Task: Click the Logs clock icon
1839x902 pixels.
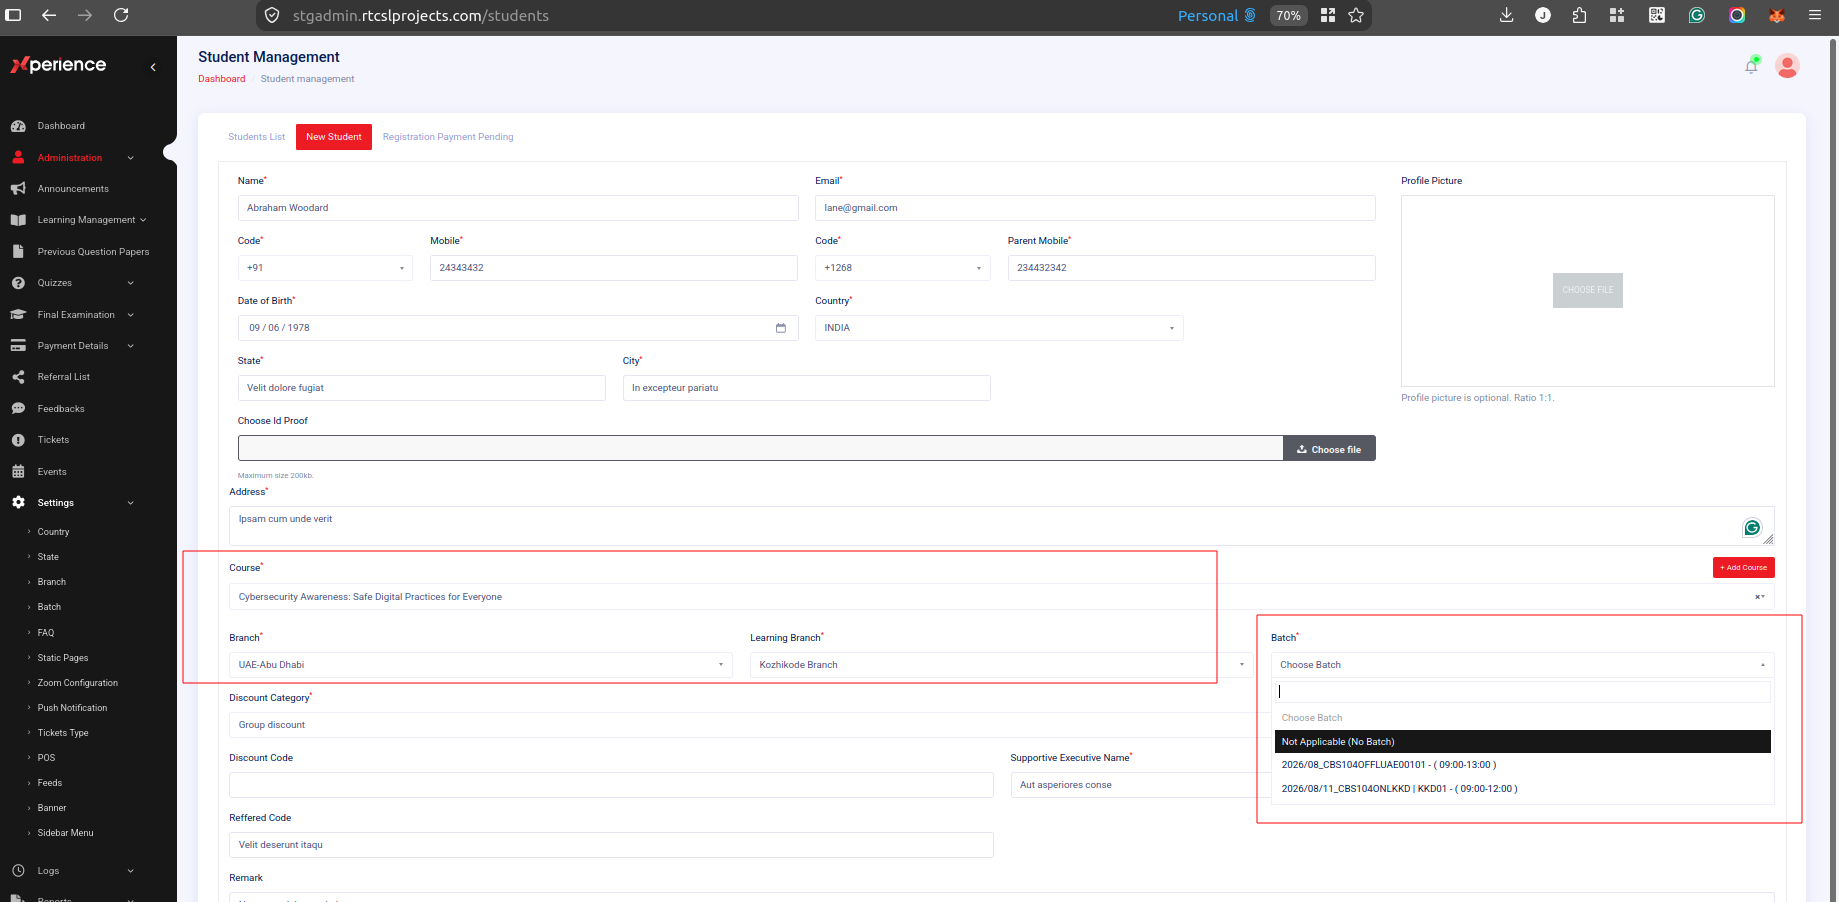Action: click(18, 871)
